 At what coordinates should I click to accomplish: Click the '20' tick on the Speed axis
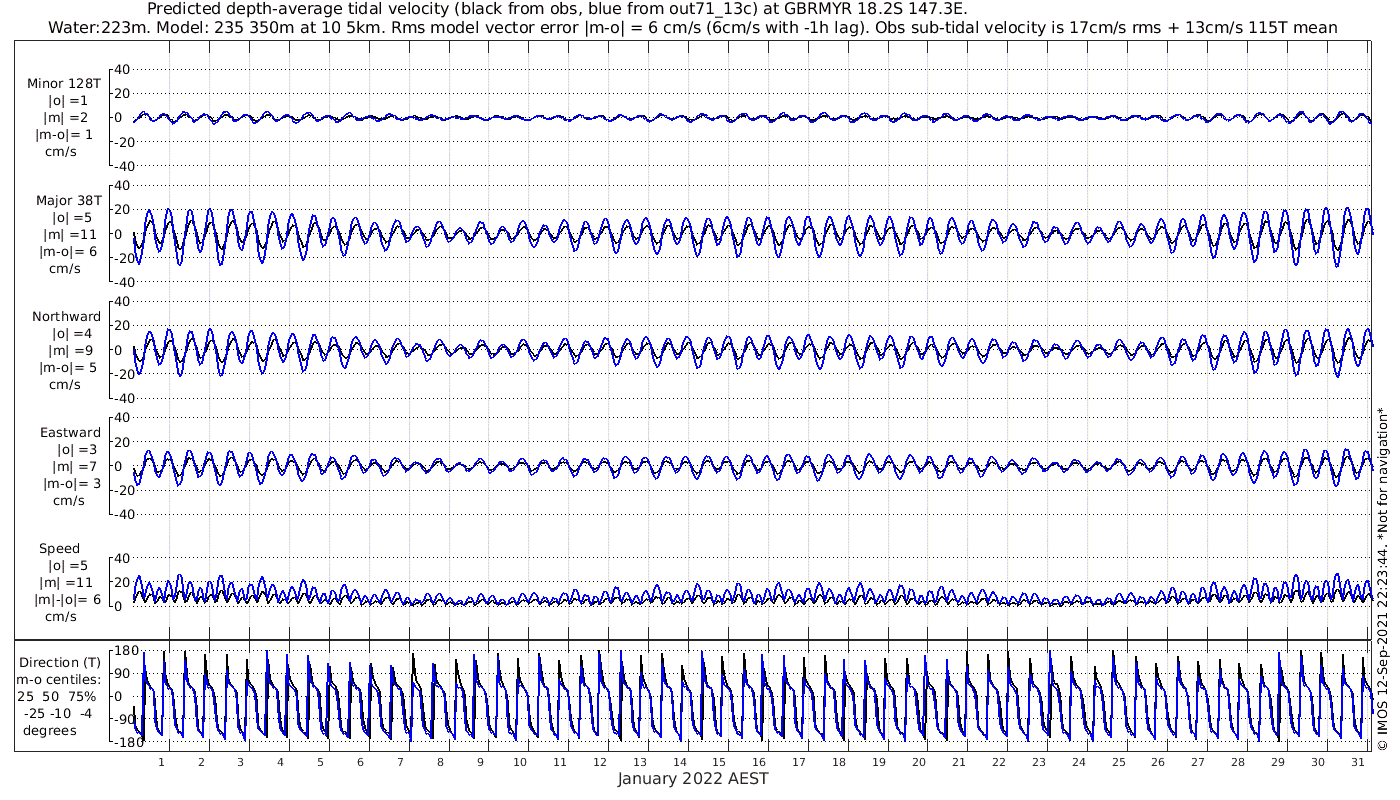click(x=123, y=582)
